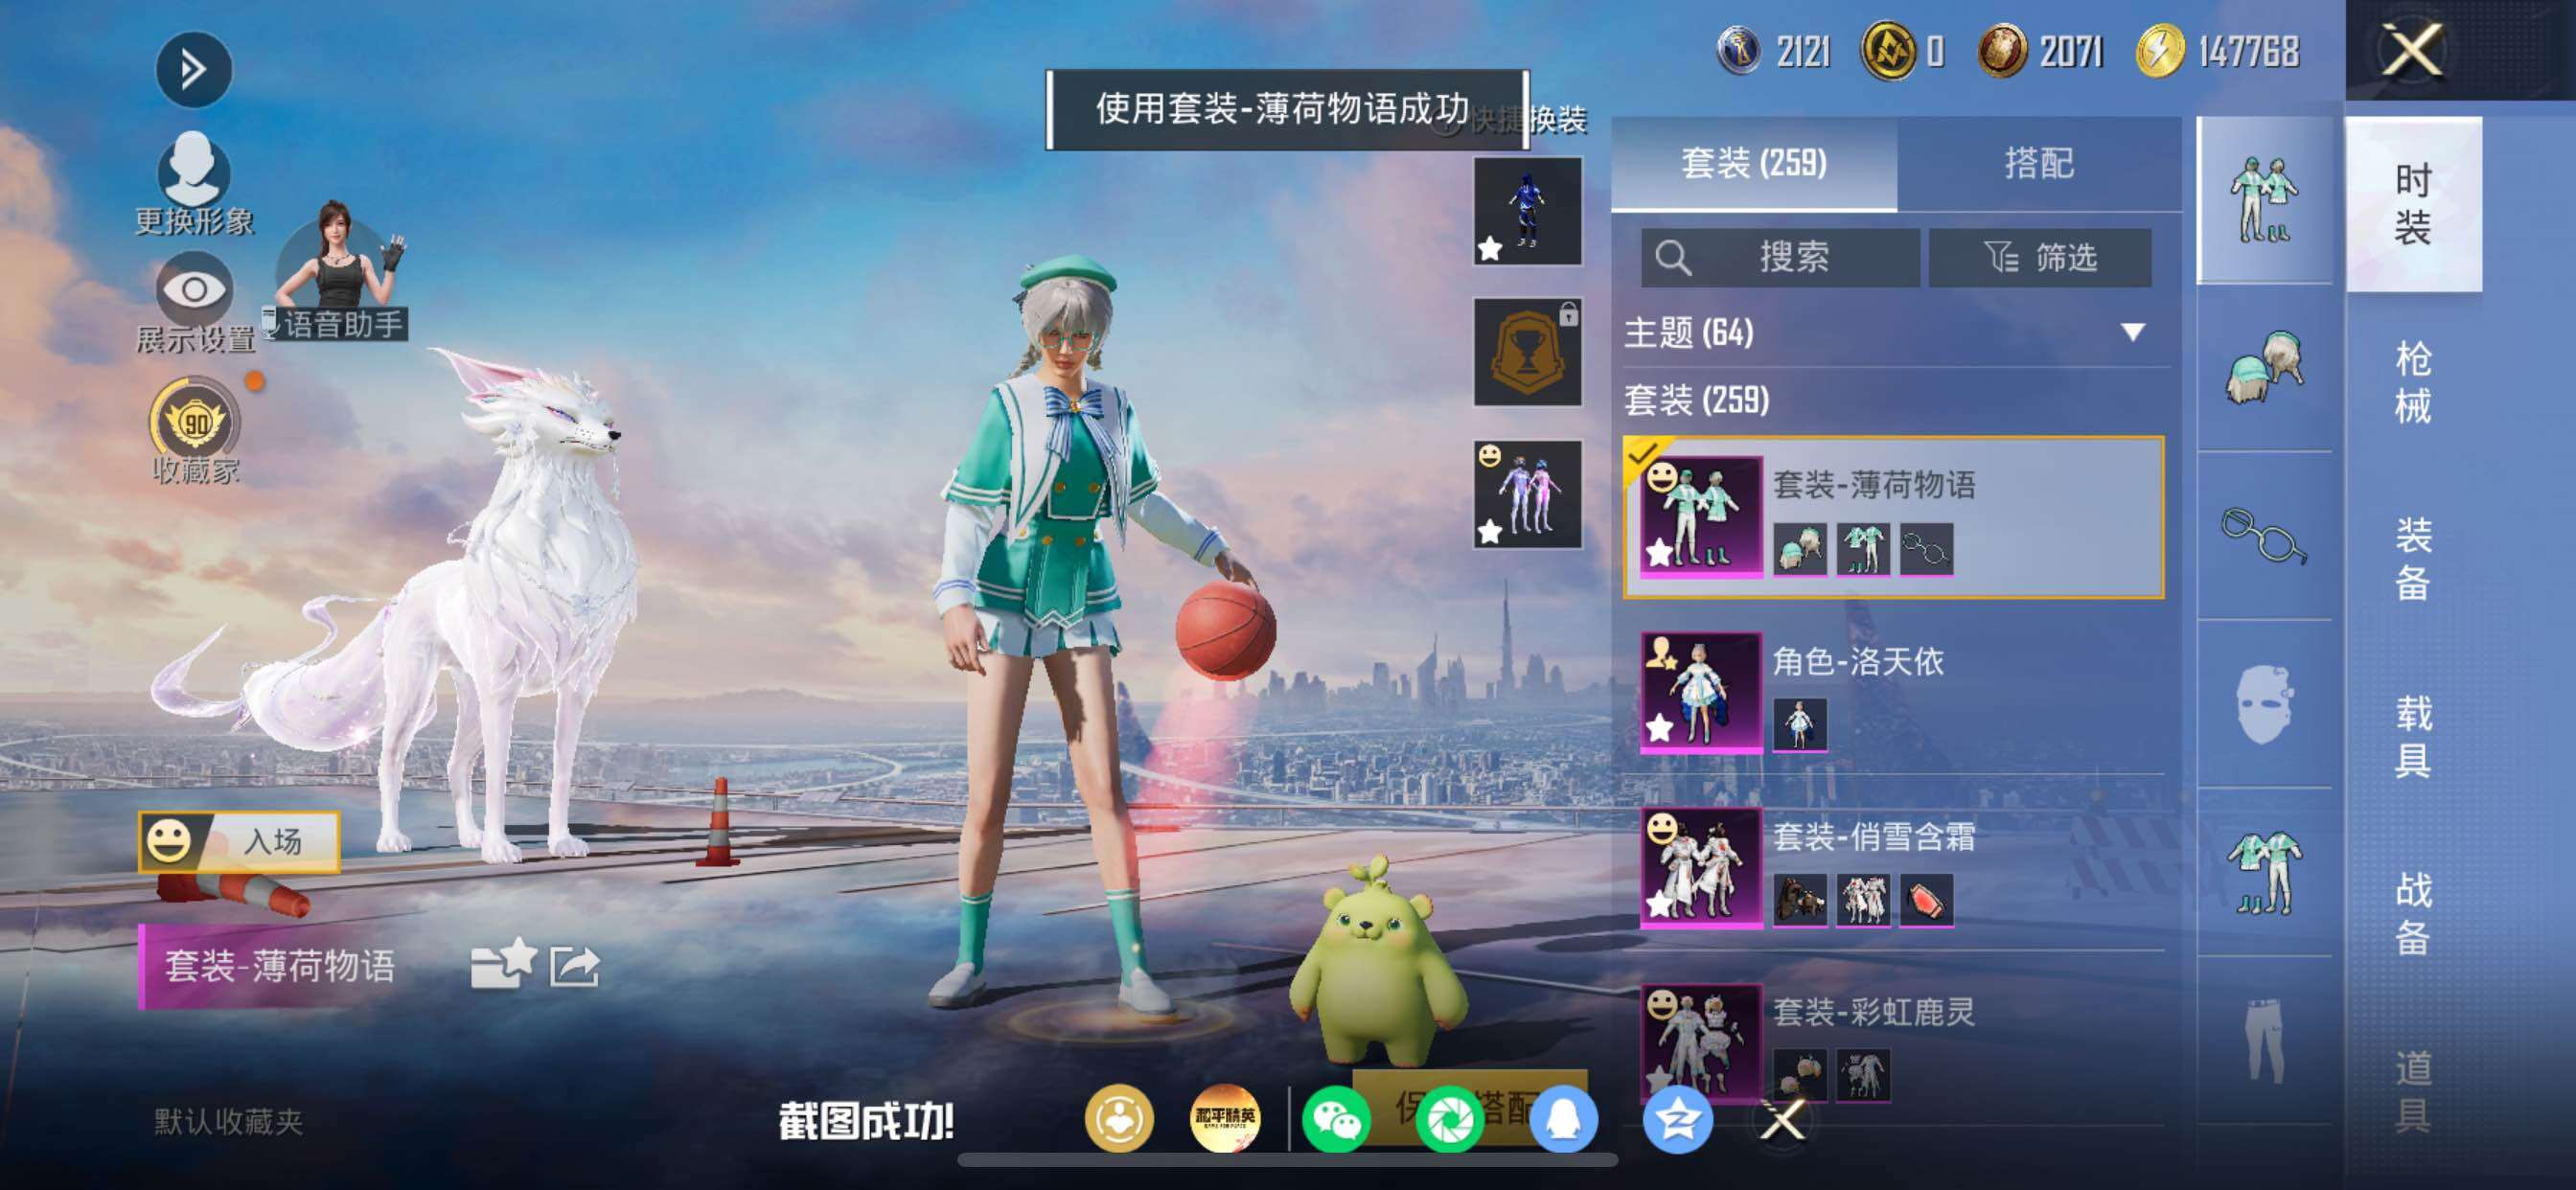Click the 搜索 search field
The width and height of the screenshot is (2576, 1190).
[x=1780, y=258]
